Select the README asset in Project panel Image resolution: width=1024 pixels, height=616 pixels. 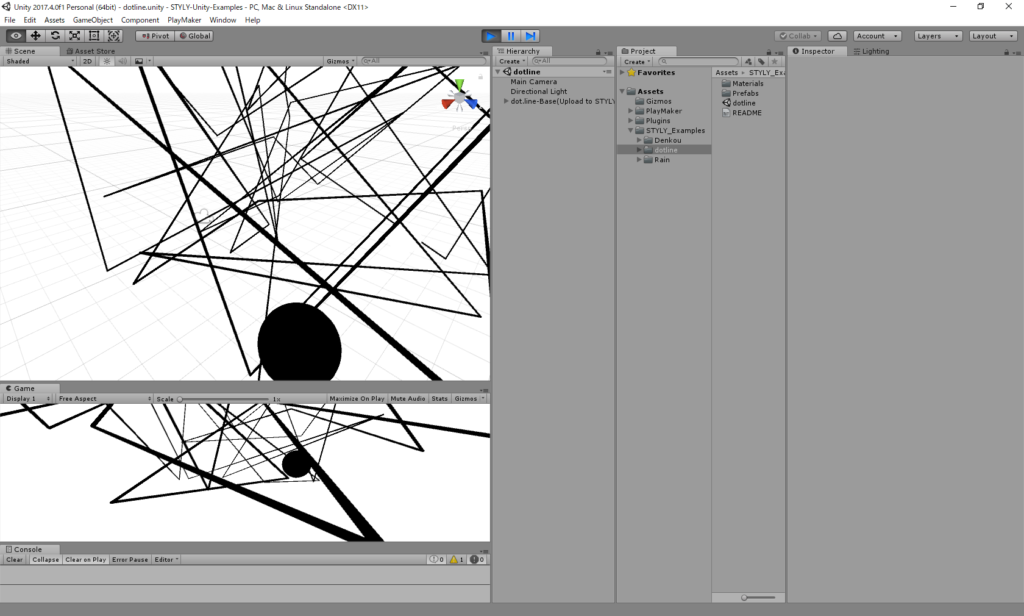point(749,113)
